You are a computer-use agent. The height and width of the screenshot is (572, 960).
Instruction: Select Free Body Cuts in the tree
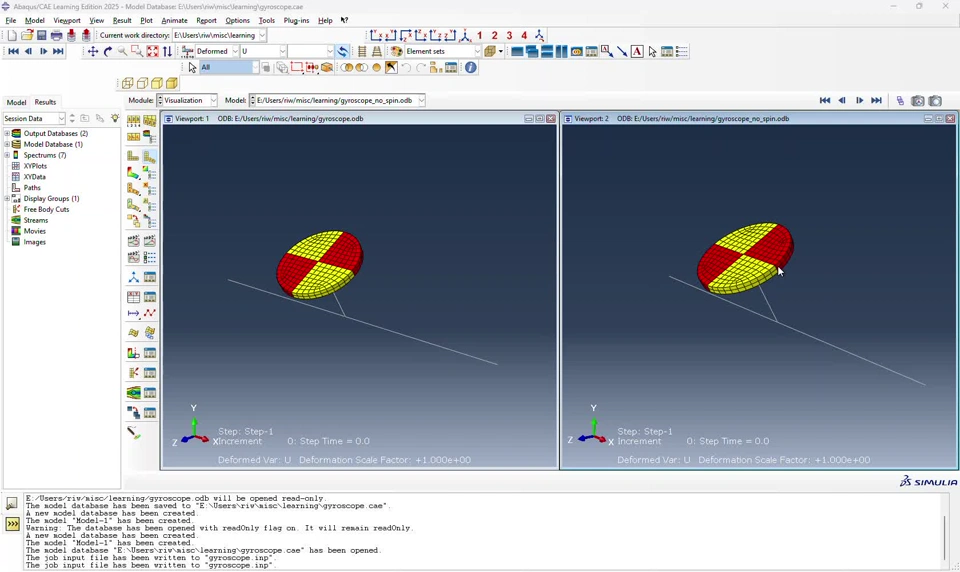click(x=46, y=209)
